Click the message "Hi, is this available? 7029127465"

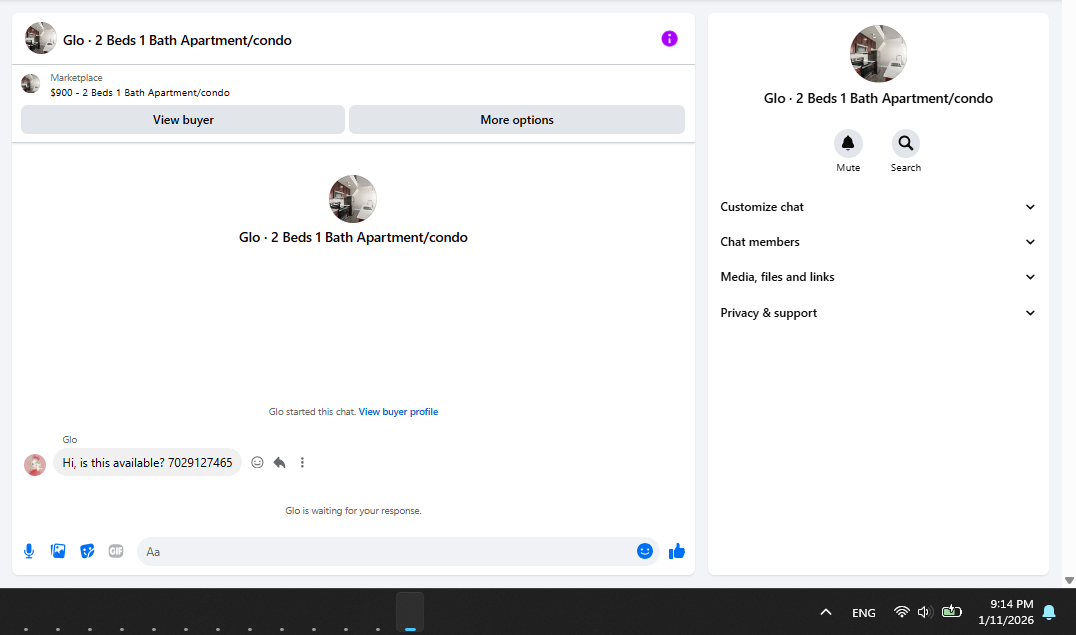coord(148,463)
